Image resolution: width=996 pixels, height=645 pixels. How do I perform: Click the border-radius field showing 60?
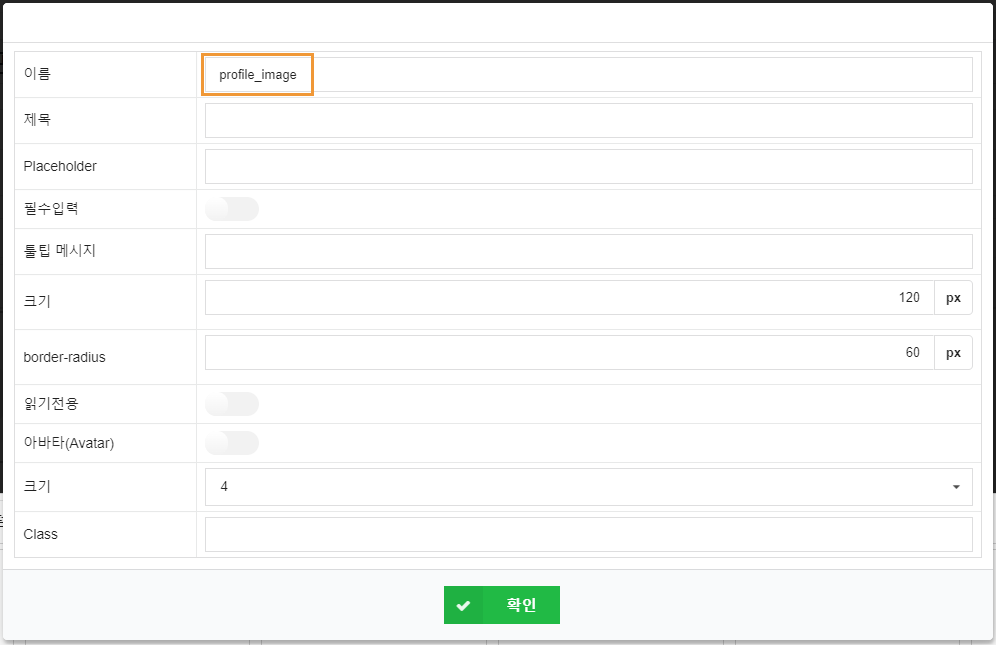click(x=569, y=353)
